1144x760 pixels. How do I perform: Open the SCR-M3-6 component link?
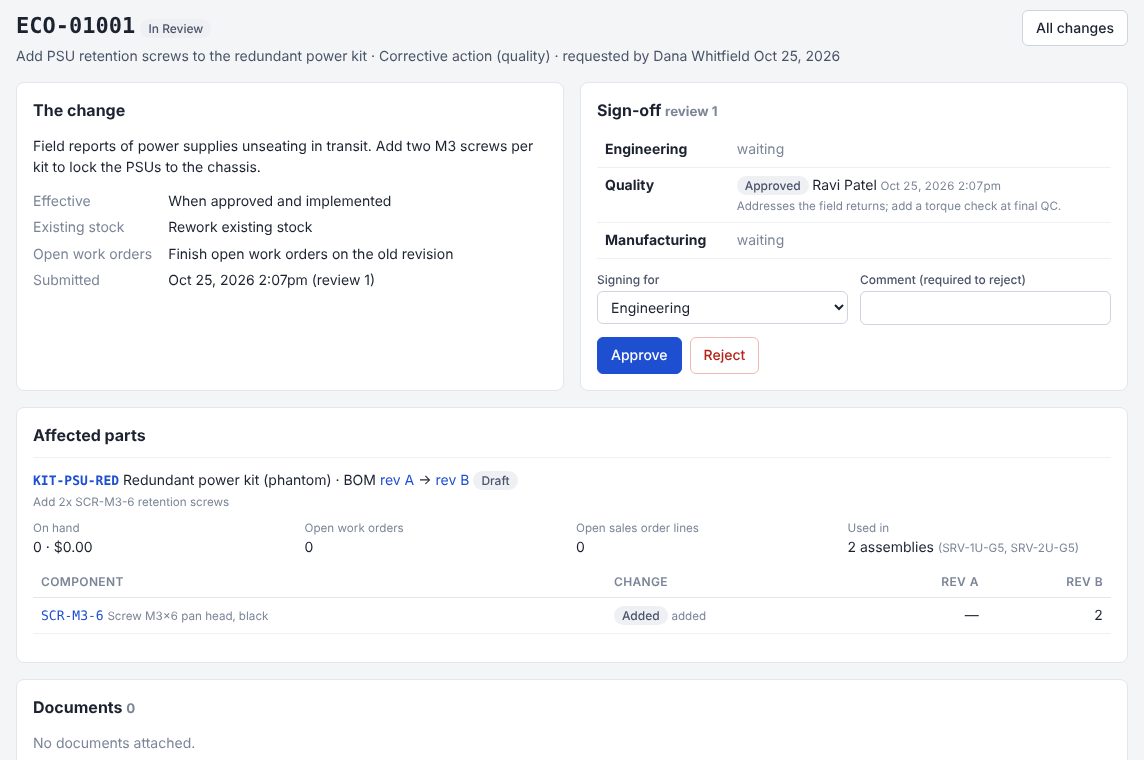[72, 616]
